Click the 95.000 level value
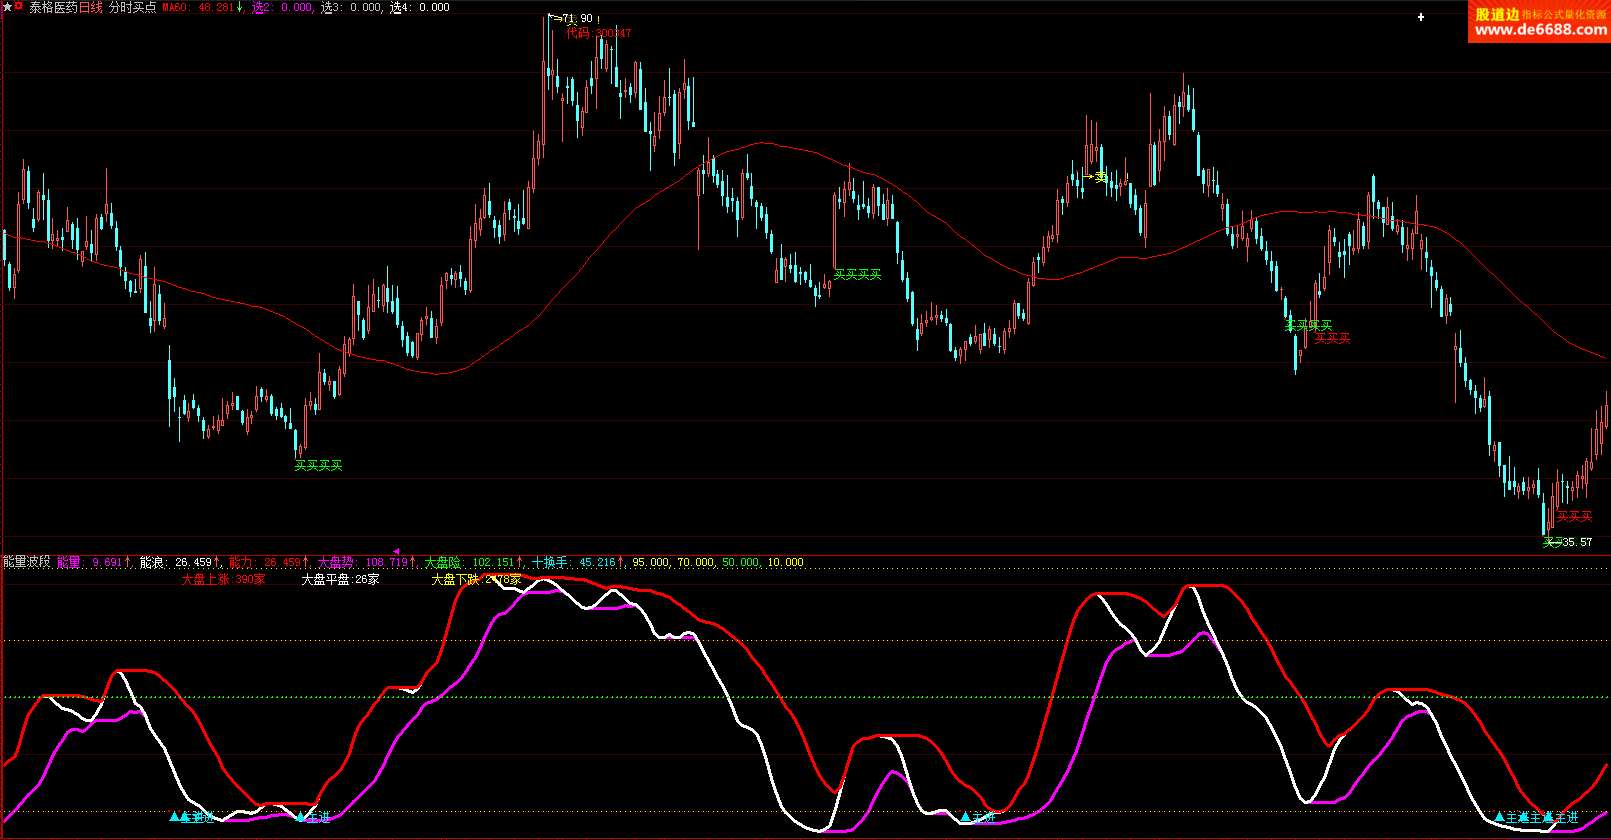 [650, 562]
